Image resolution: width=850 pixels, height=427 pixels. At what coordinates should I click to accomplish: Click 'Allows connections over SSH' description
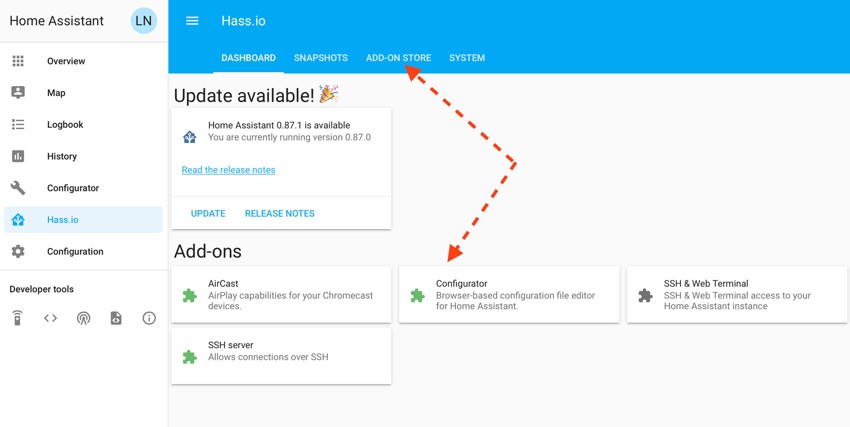click(268, 357)
